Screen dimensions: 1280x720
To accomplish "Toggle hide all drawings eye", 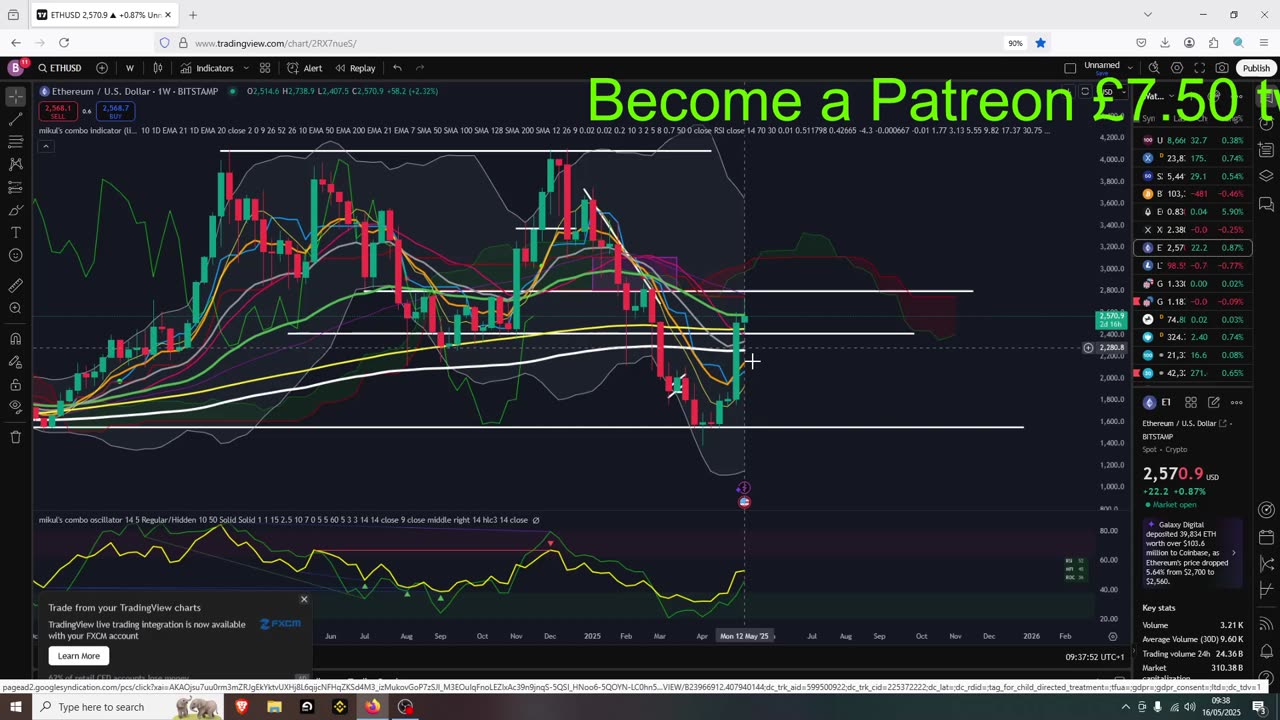I will tap(15, 407).
